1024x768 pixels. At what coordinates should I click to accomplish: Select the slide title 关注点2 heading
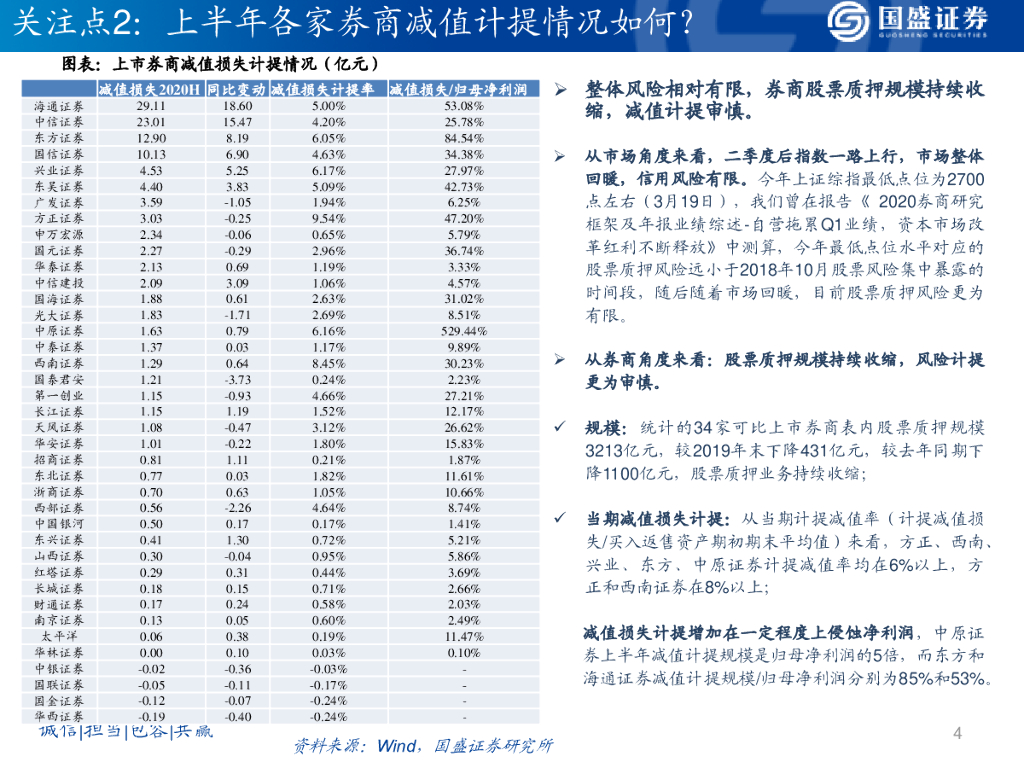click(x=353, y=22)
